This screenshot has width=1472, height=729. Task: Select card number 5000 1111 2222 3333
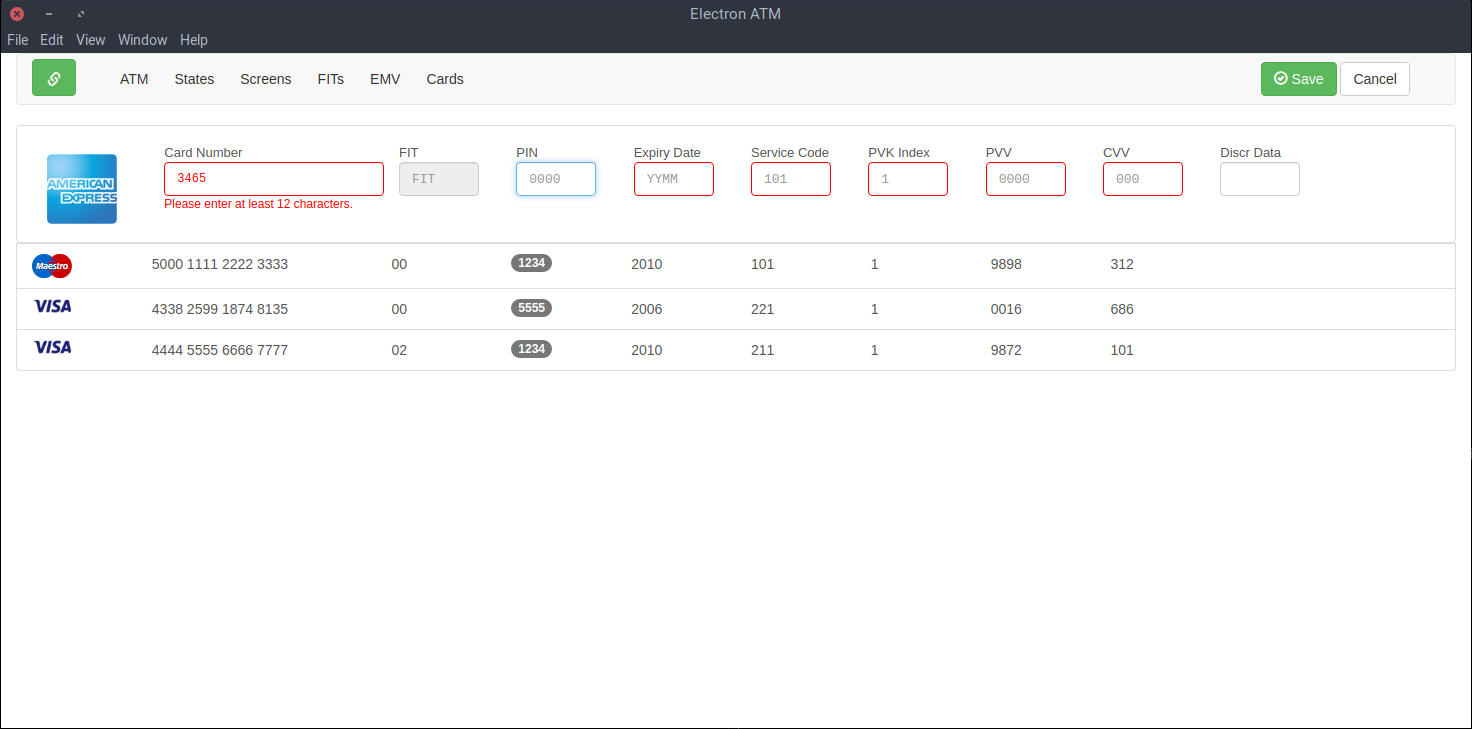220,265
